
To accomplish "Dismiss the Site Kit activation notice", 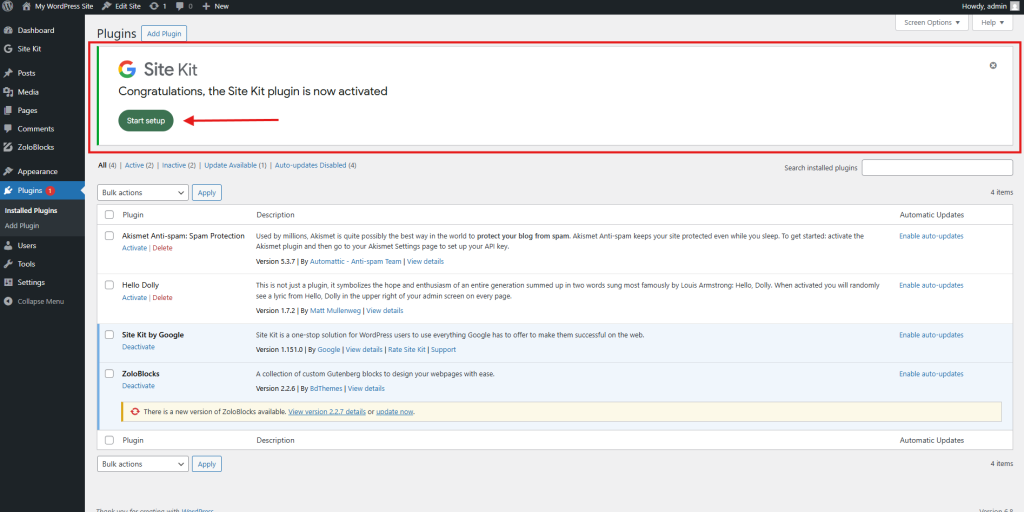I will coord(993,66).
